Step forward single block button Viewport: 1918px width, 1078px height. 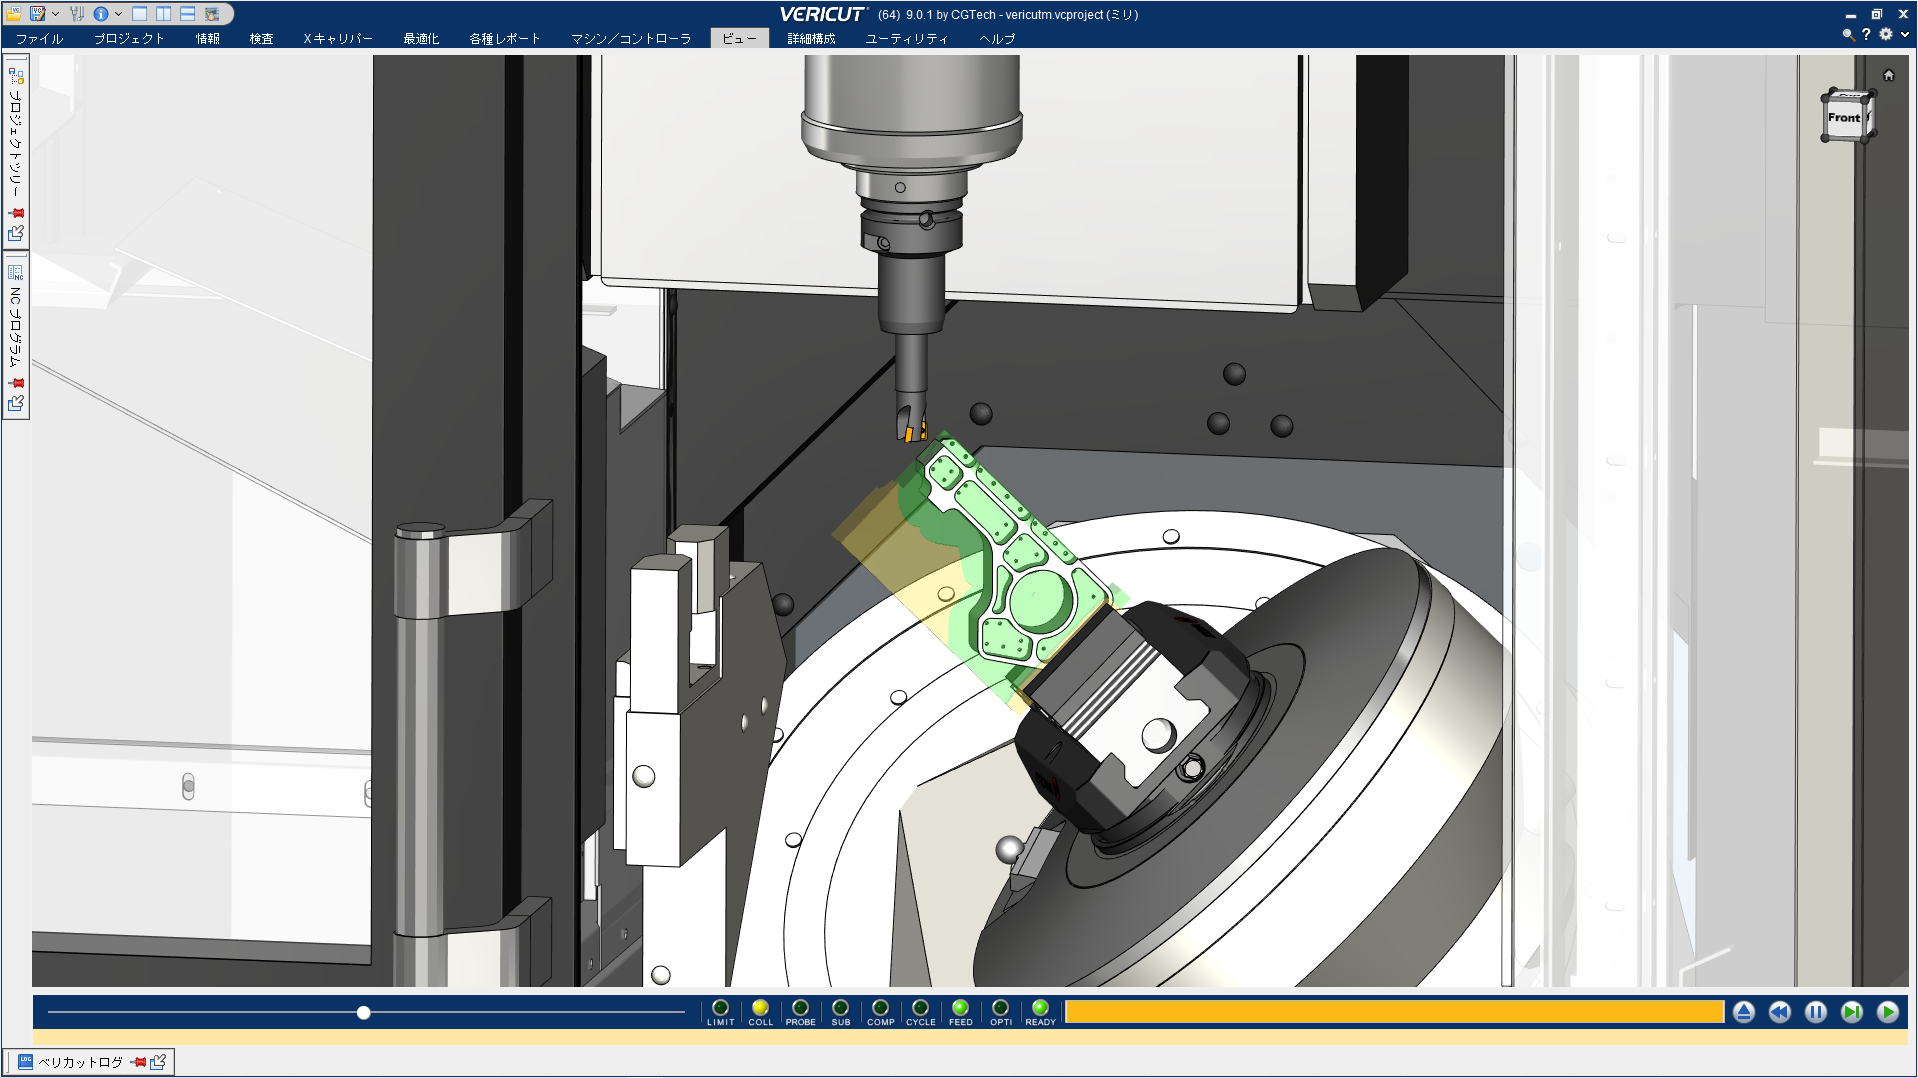(1852, 1012)
